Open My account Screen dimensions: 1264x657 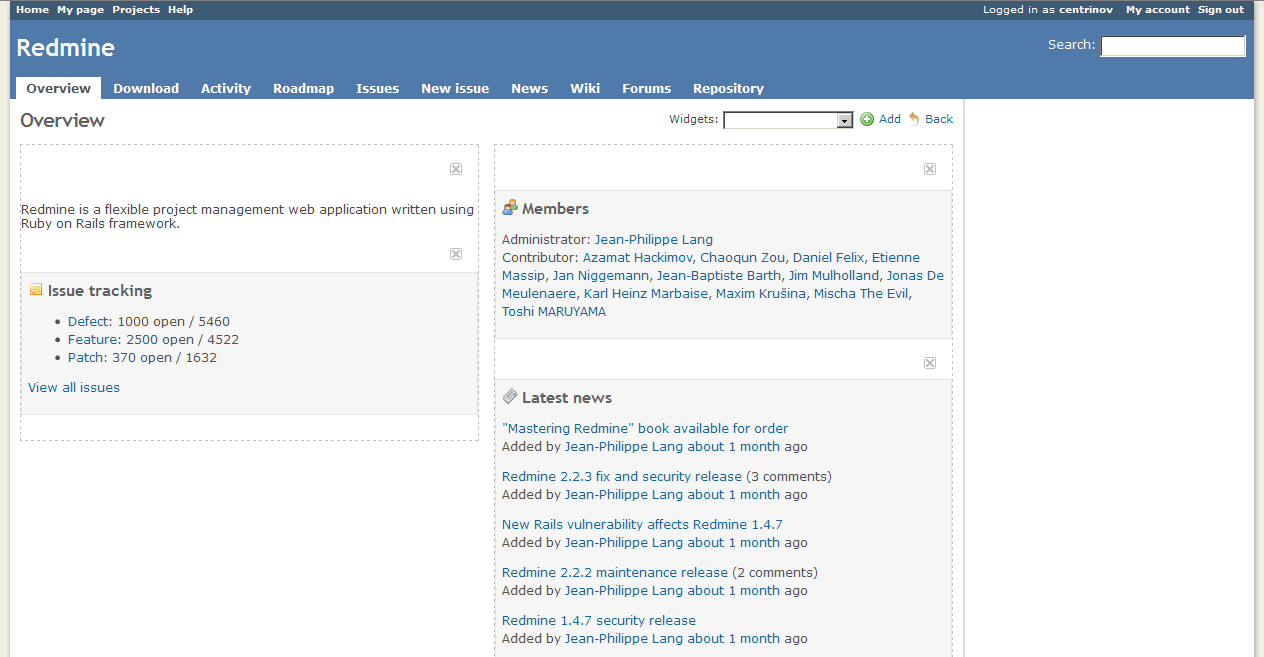pyautogui.click(x=1158, y=10)
